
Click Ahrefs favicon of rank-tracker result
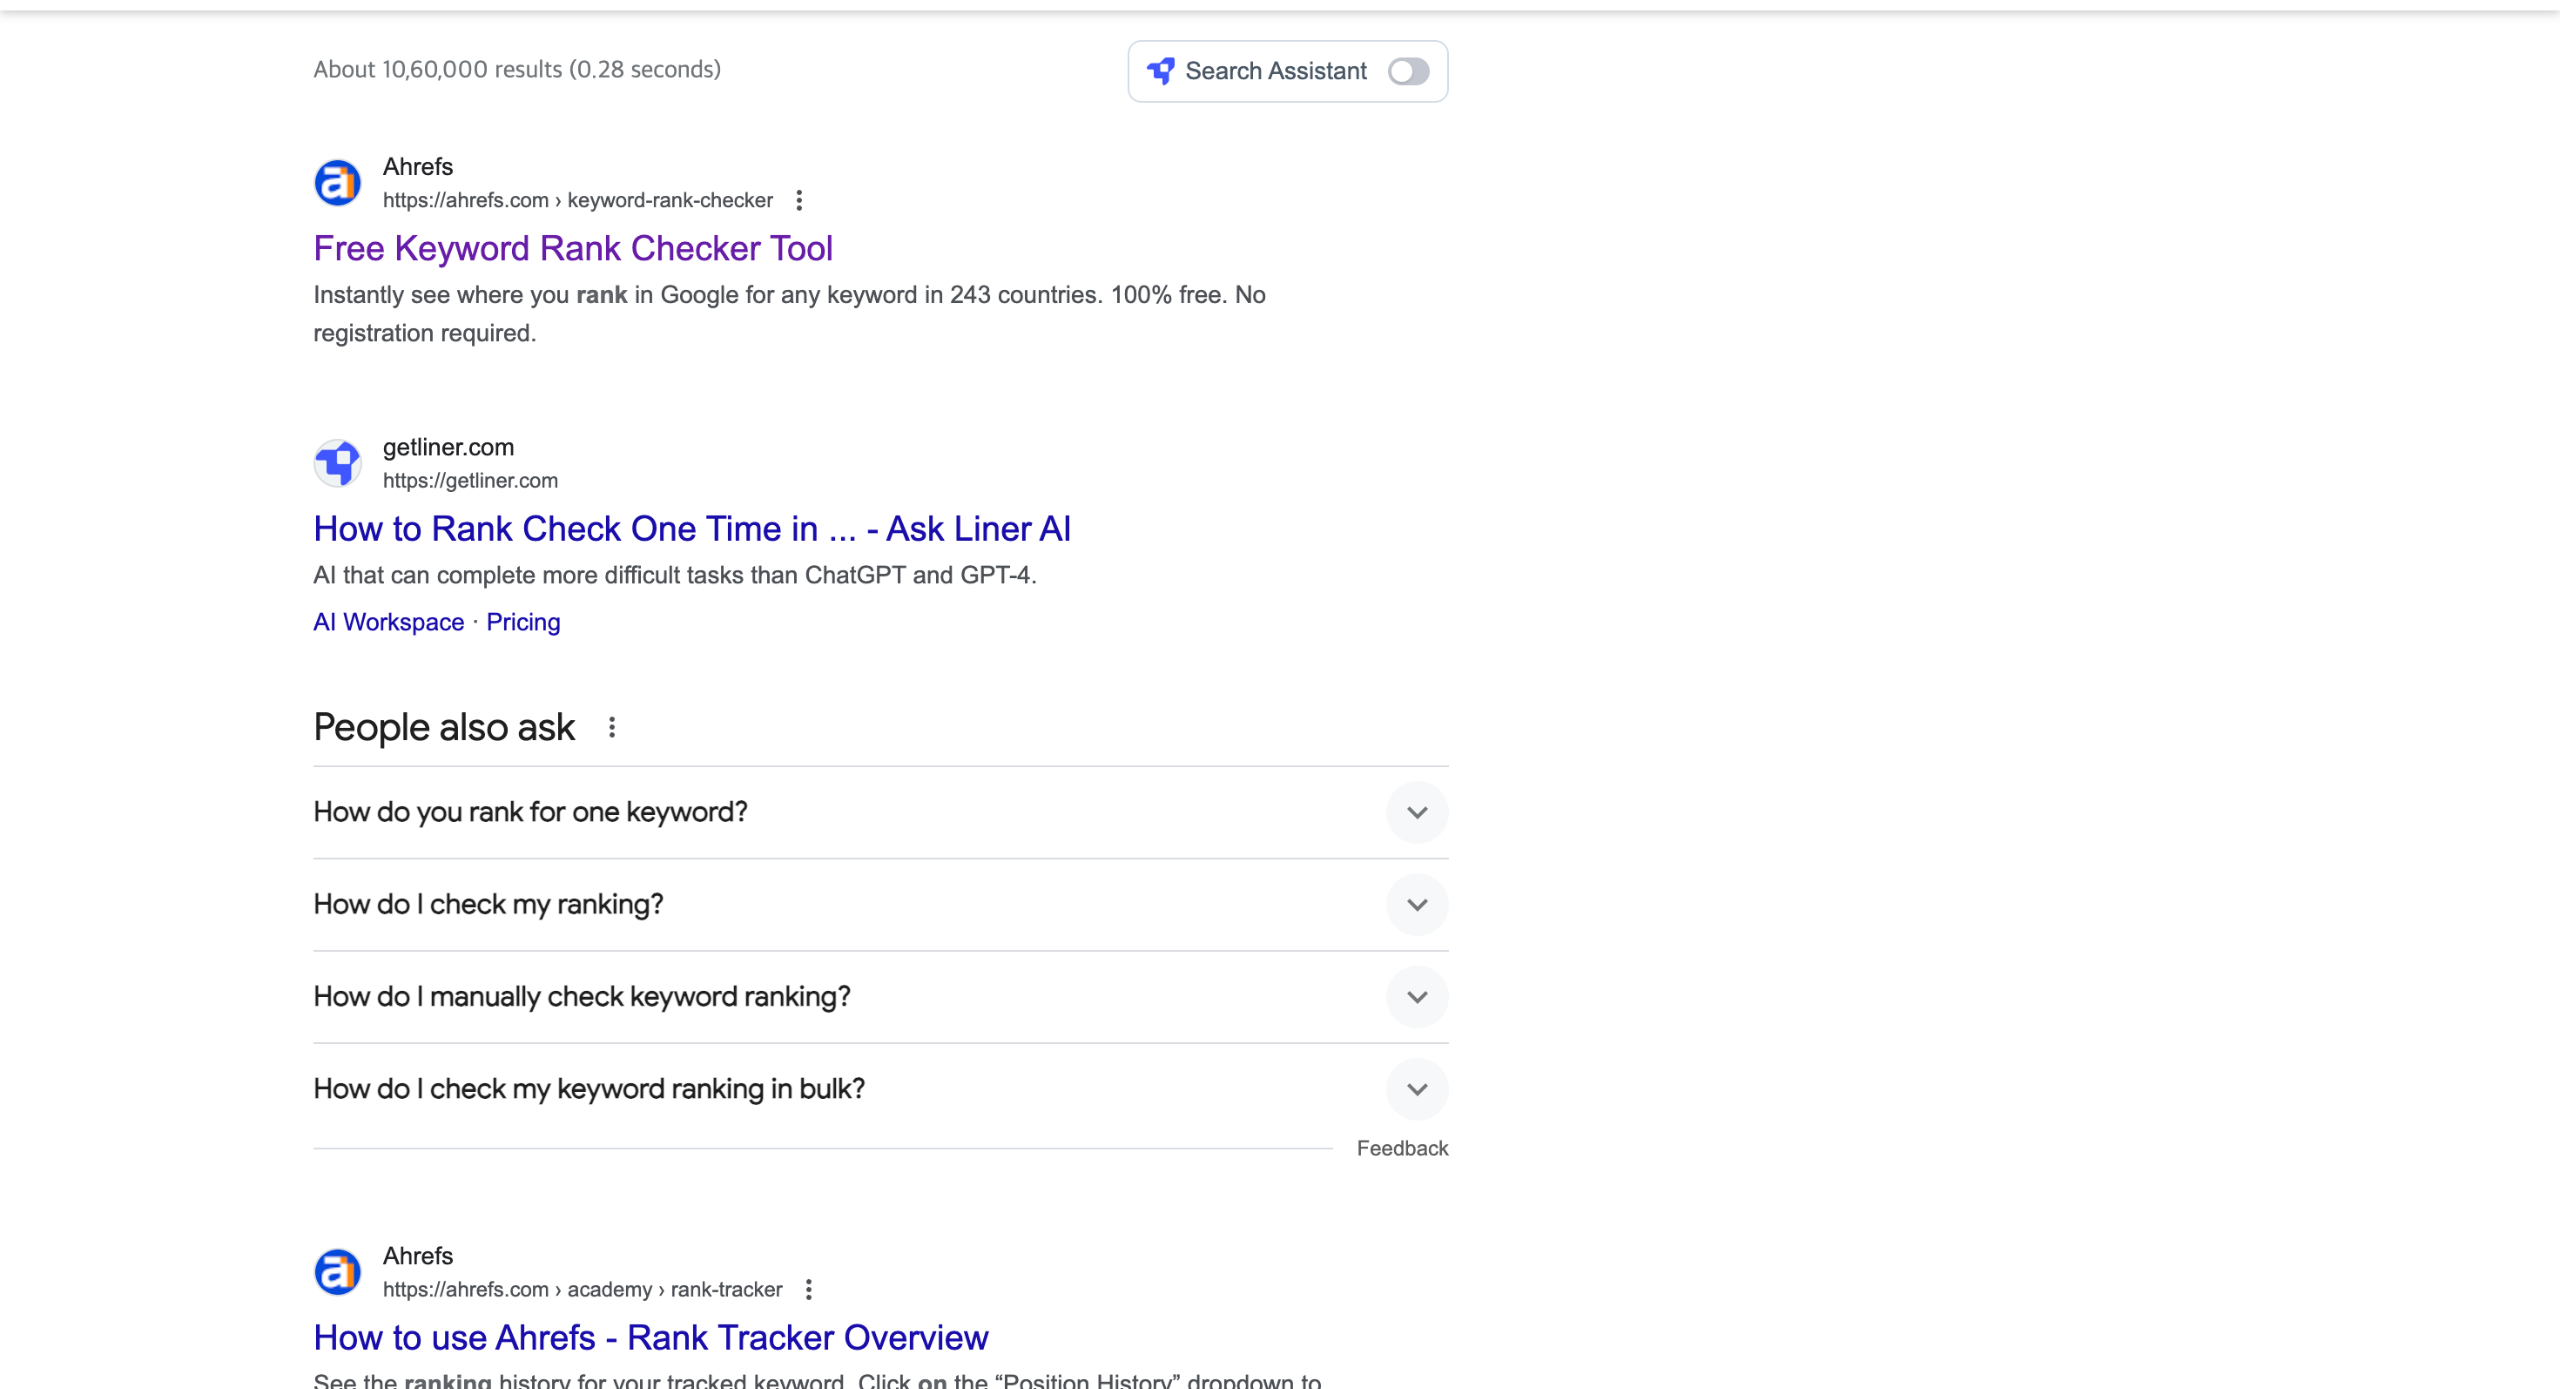coord(338,1272)
